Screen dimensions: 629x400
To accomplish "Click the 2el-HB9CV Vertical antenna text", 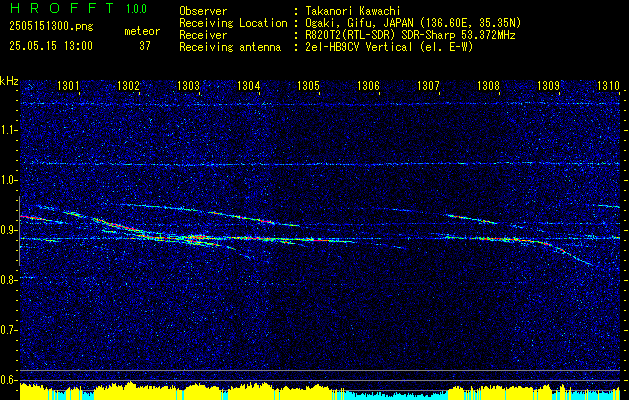I will coord(359,47).
